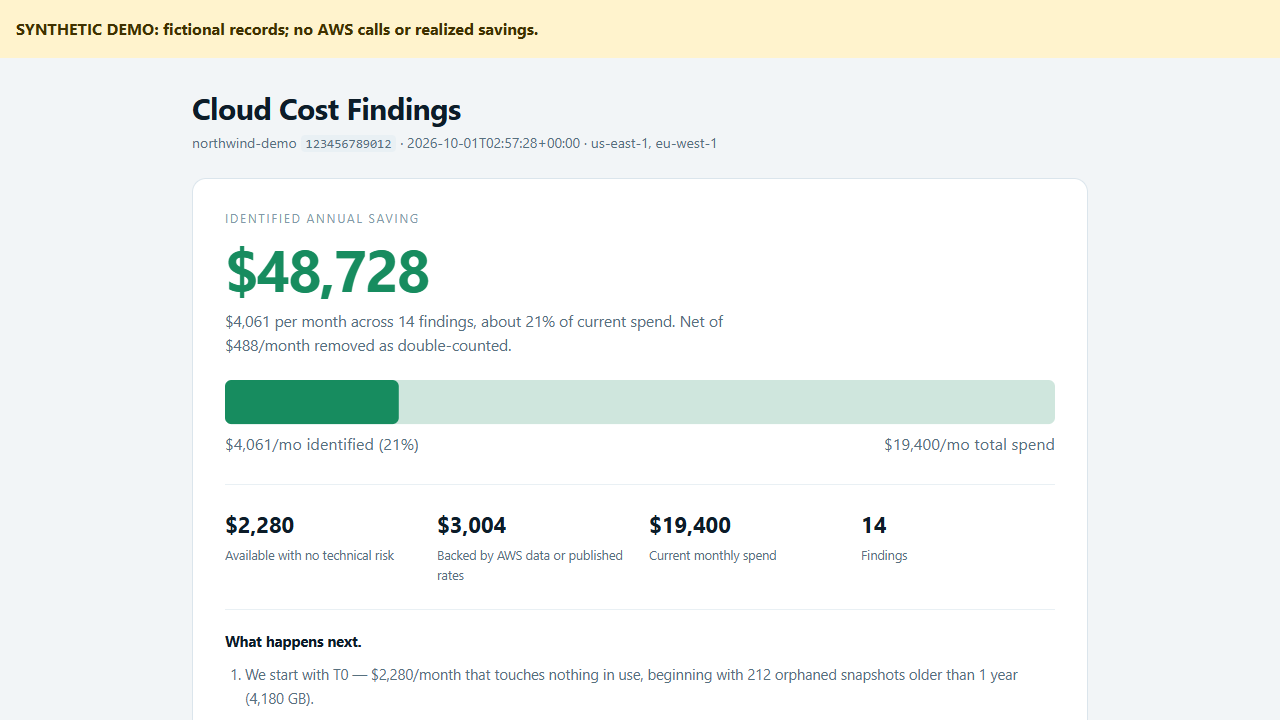The height and width of the screenshot is (720, 1280).
Task: Click the What happens next heading
Action: (293, 642)
